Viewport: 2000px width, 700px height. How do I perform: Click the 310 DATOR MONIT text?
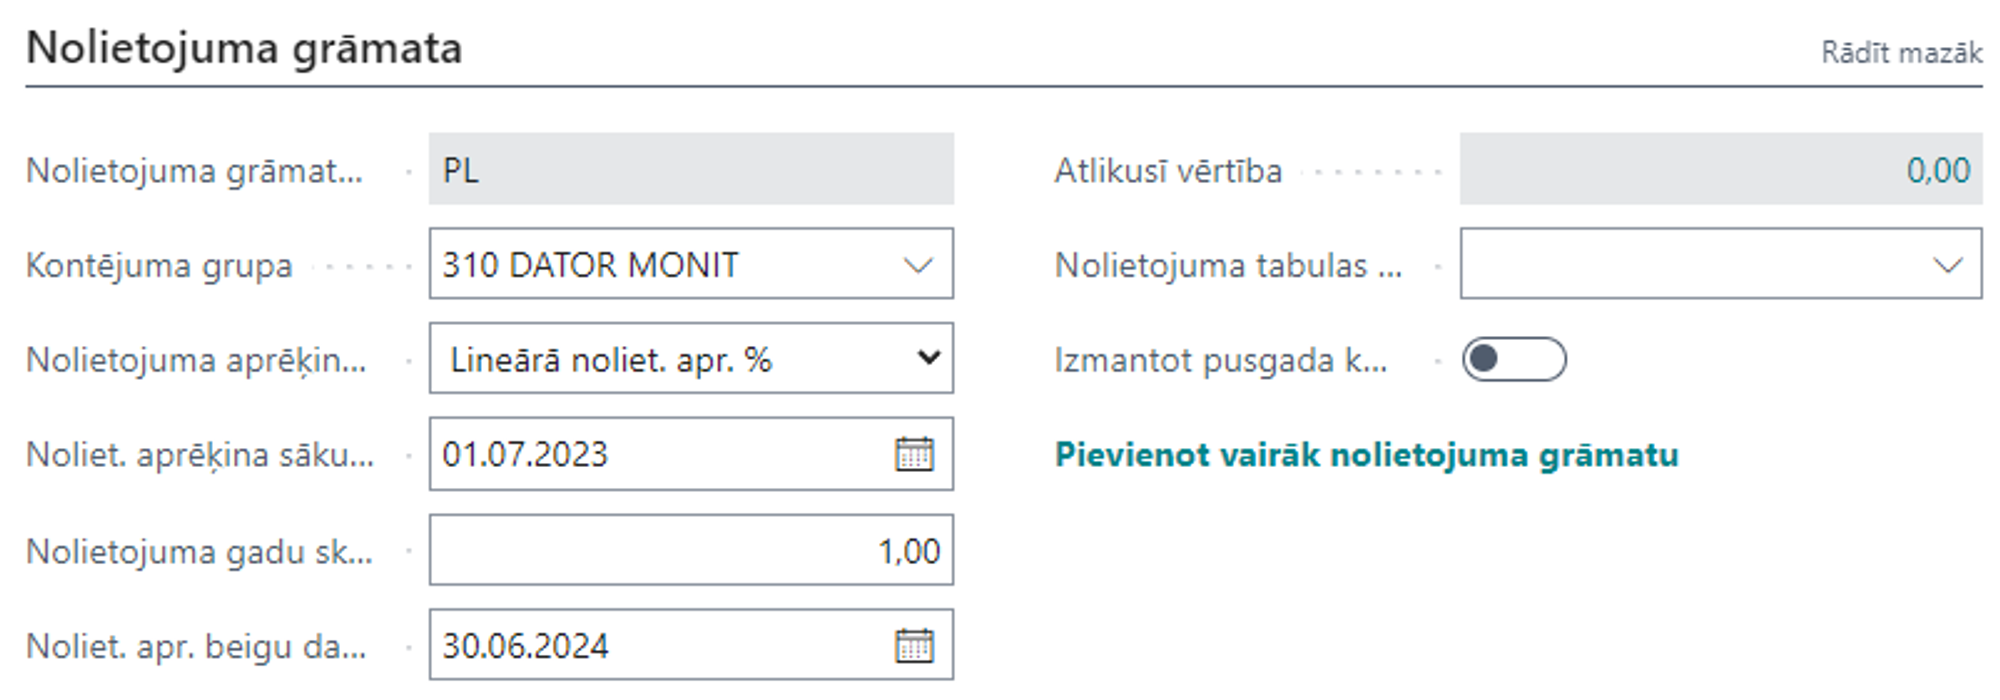coord(590,265)
